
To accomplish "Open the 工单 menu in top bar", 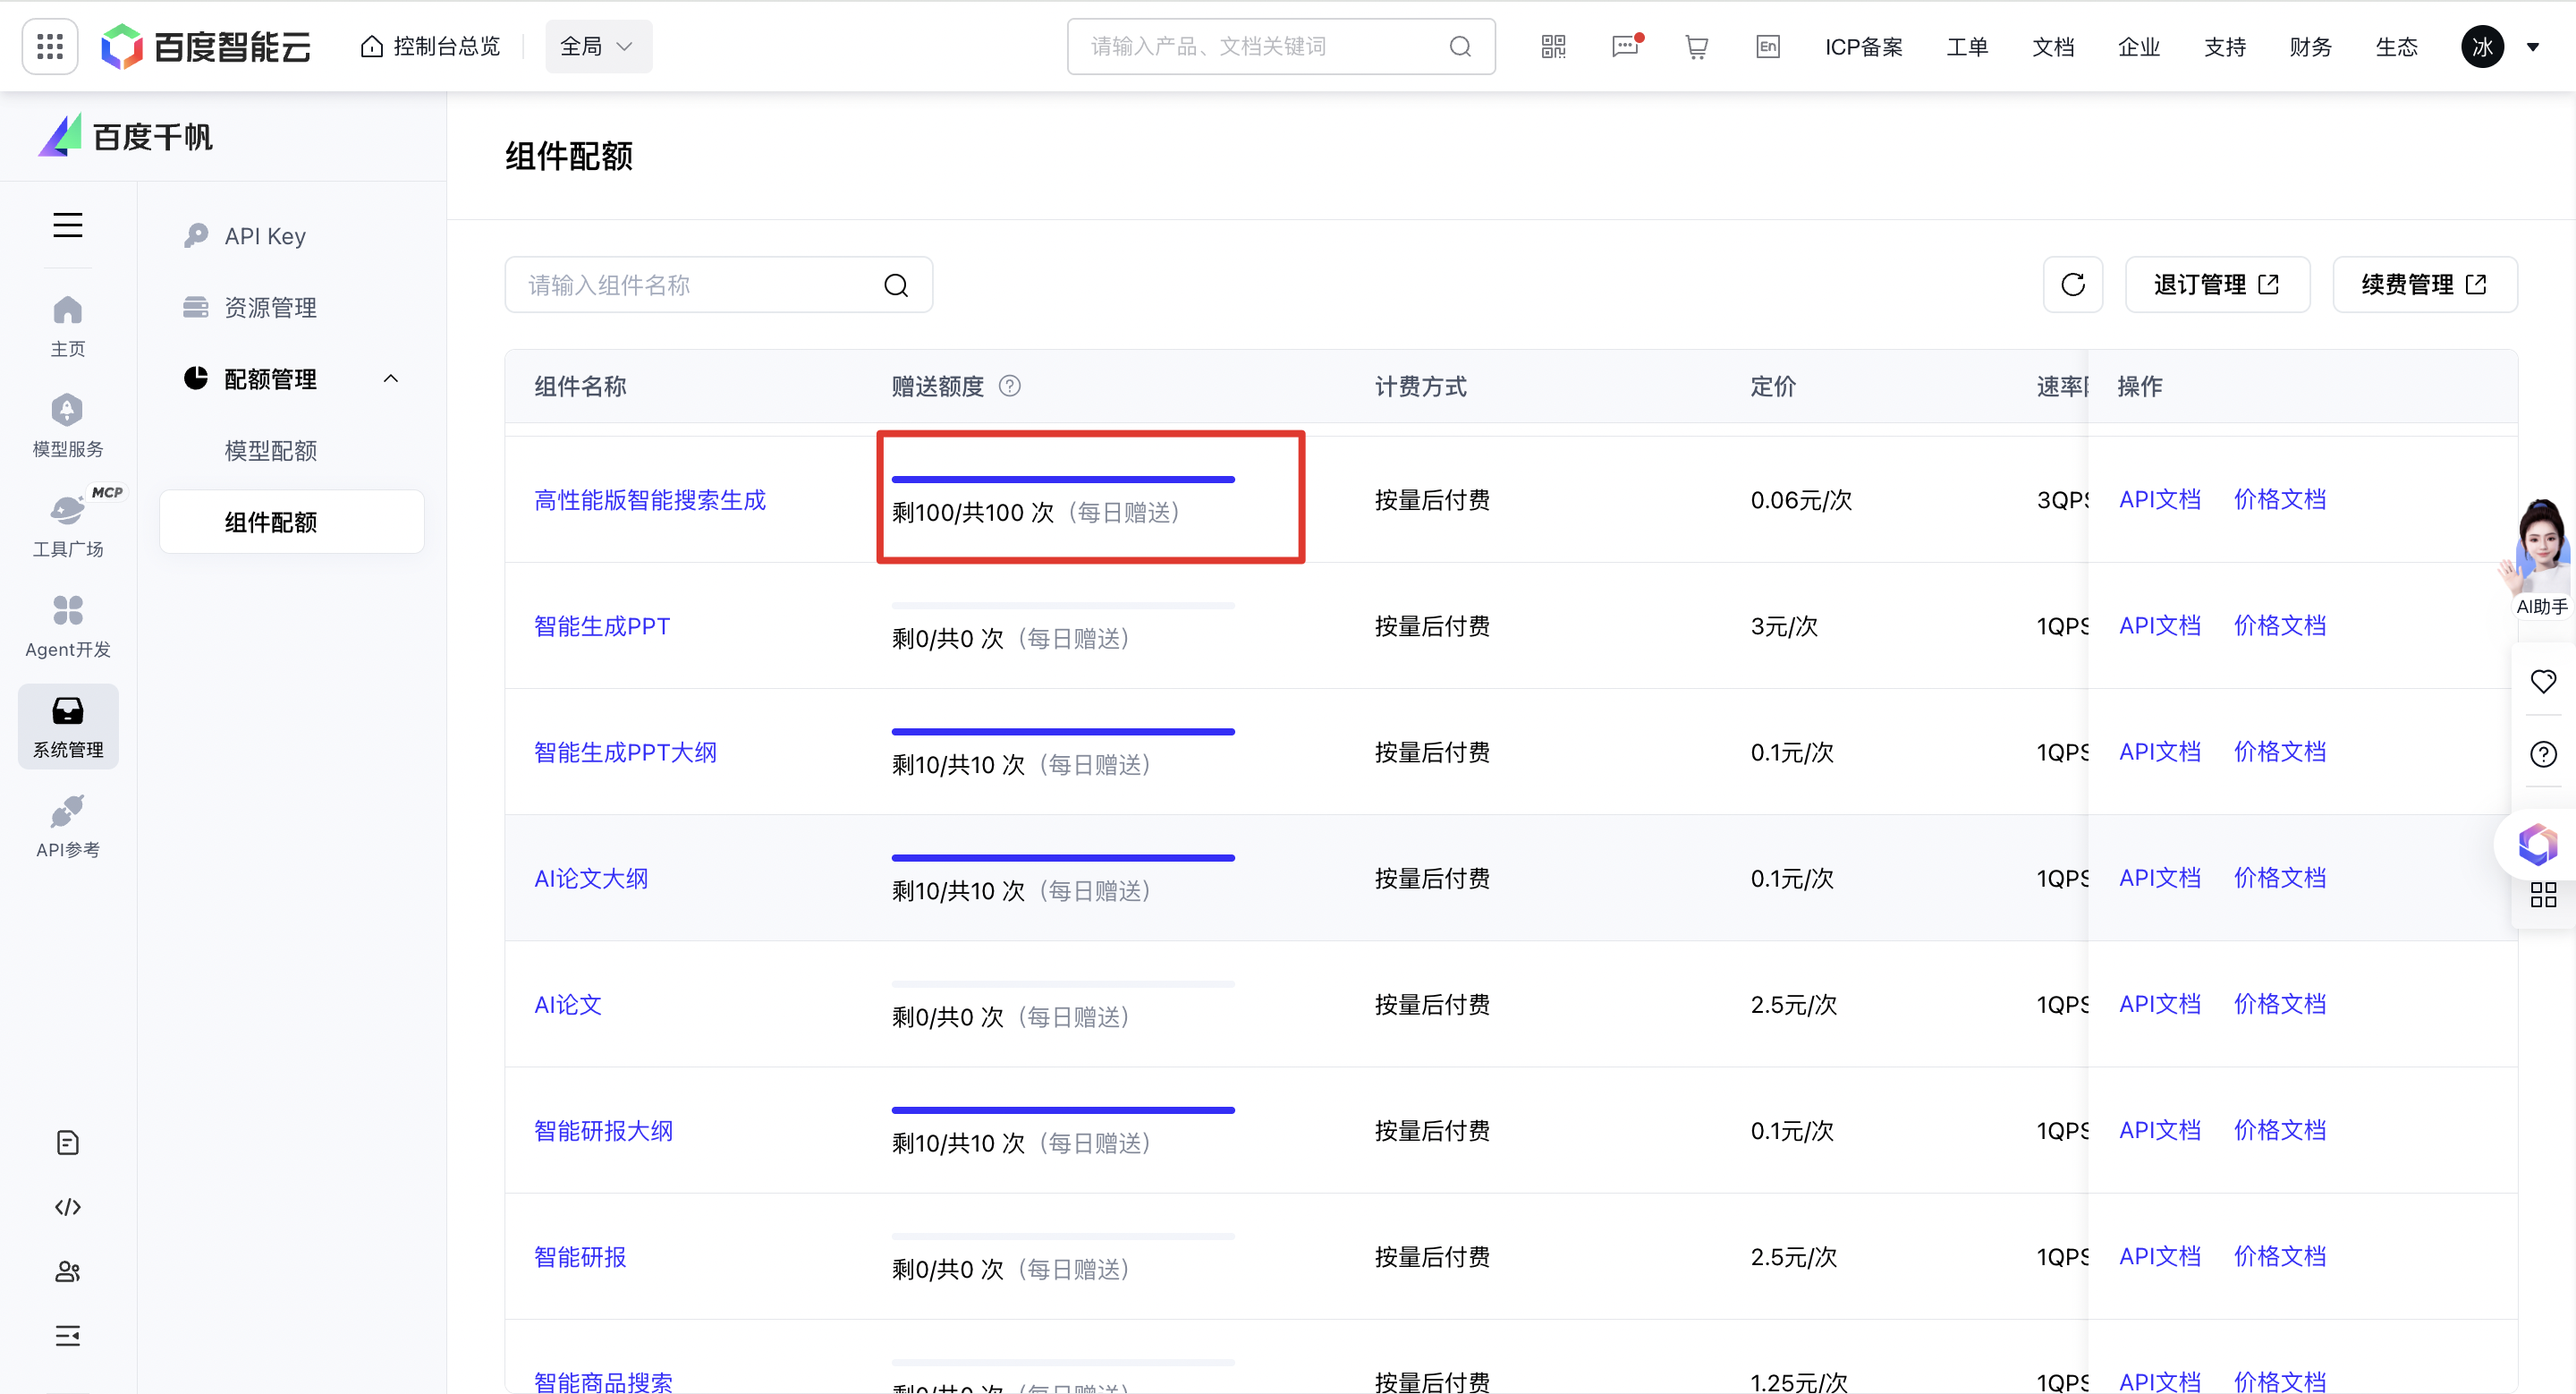I will 1966,46.
